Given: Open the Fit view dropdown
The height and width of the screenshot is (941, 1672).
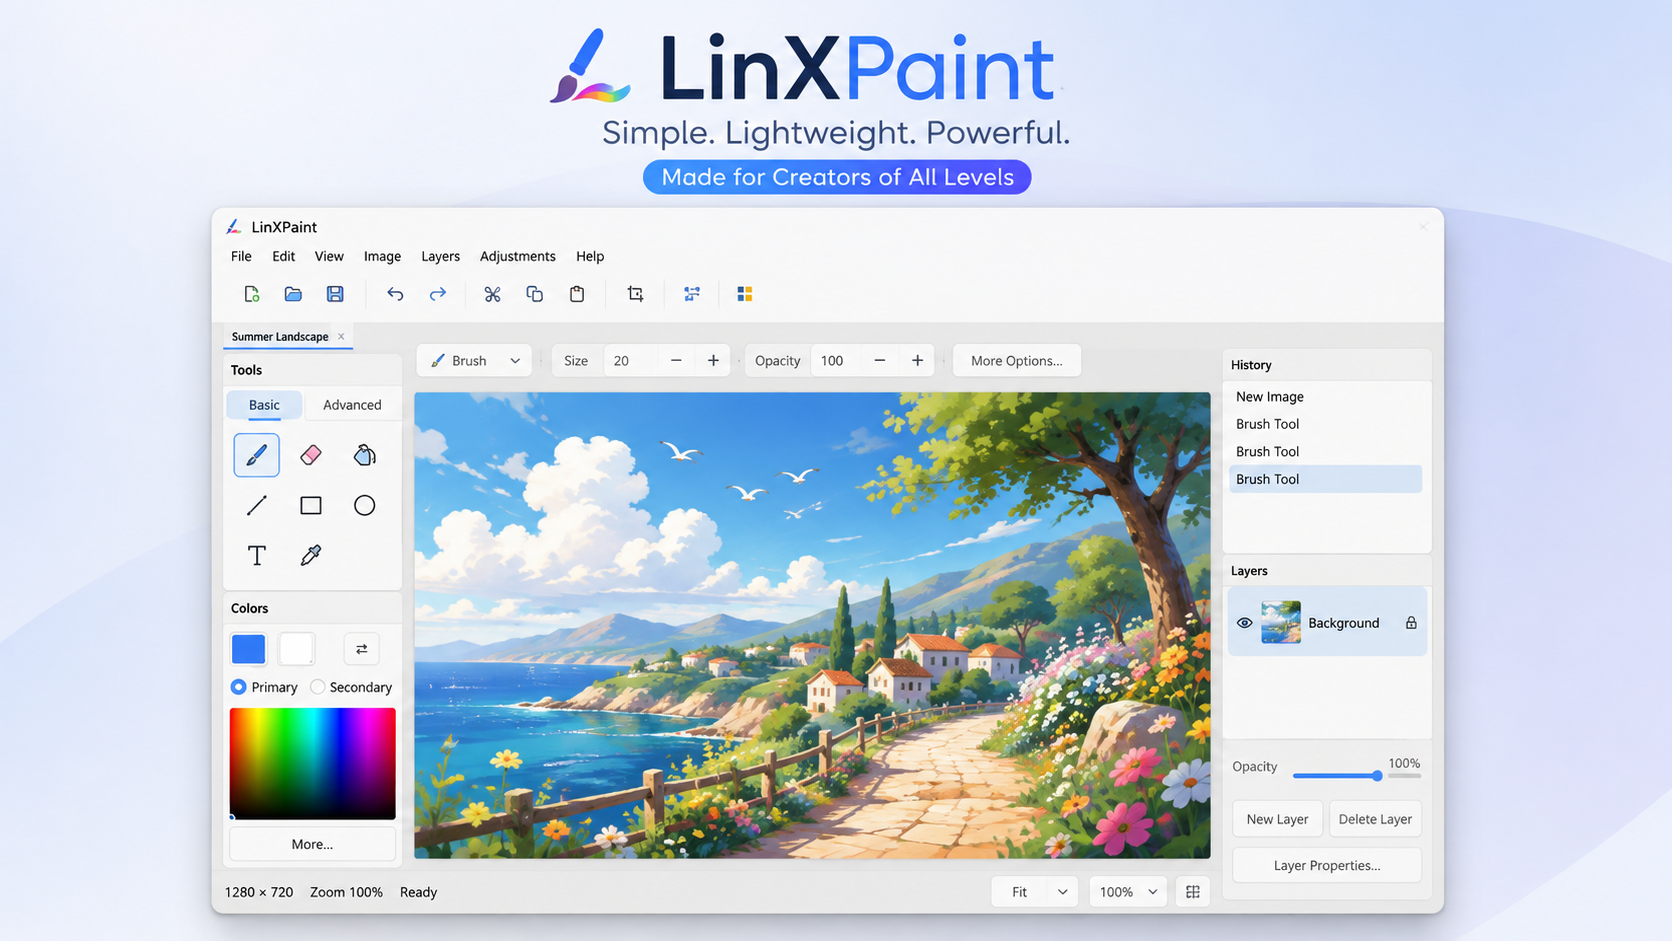Looking at the screenshot, I should click(1036, 892).
